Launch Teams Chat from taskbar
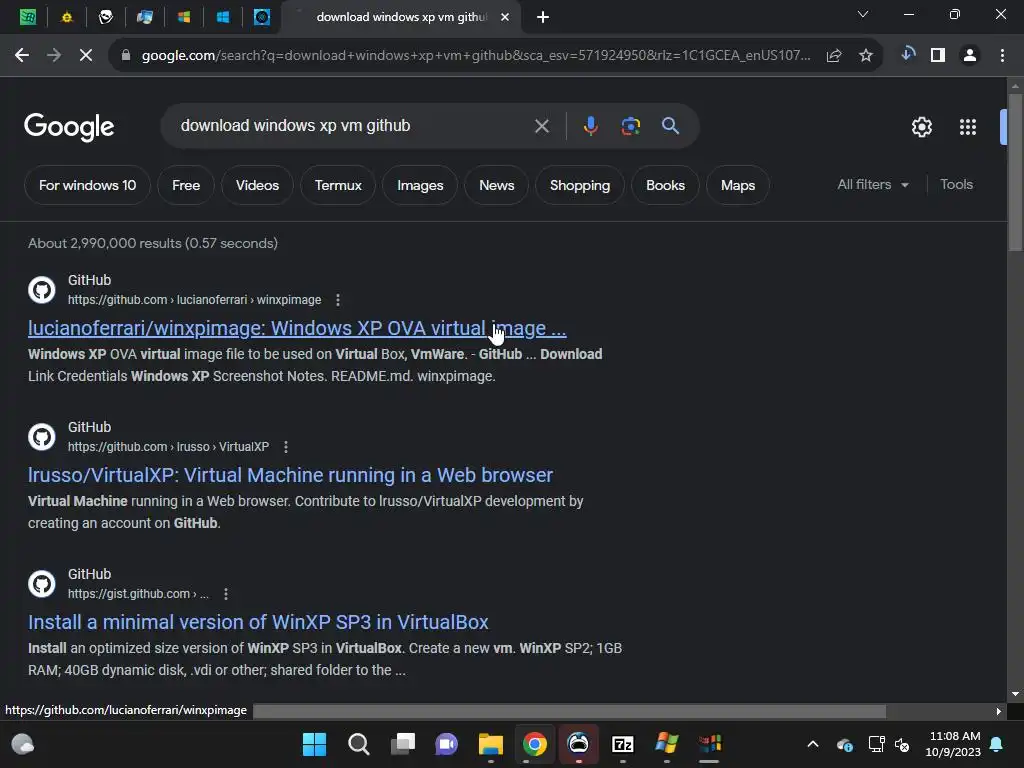Viewport: 1024px width, 768px height. (x=447, y=744)
